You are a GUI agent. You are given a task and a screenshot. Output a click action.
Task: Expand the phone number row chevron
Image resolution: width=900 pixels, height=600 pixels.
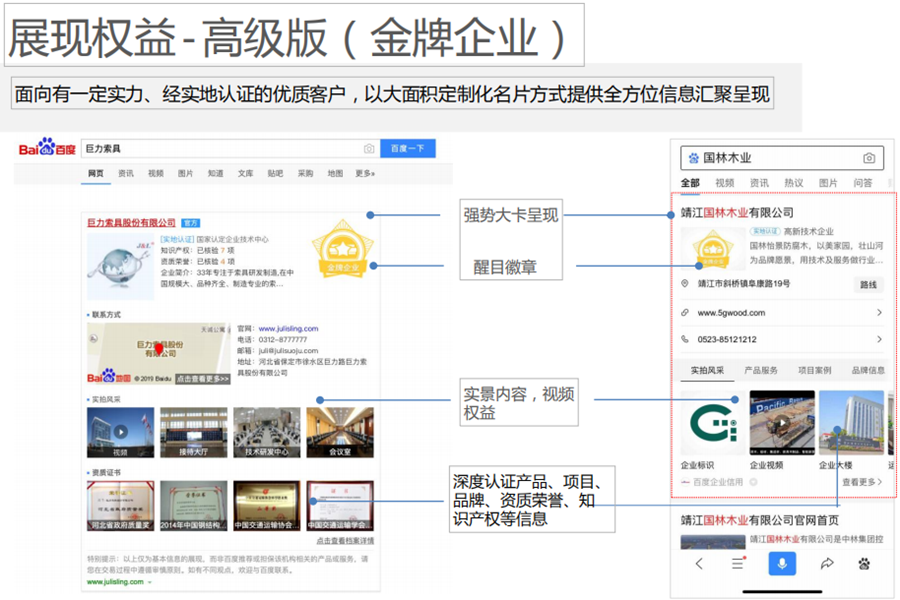coord(879,339)
